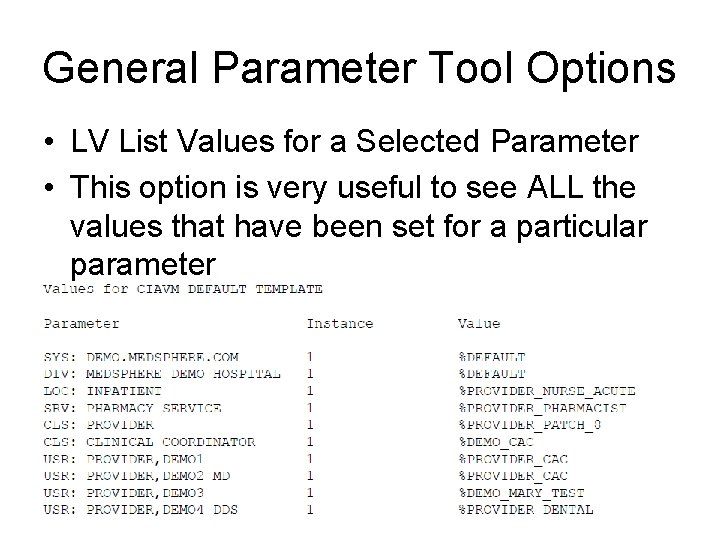Click the %PROVIDER_NURSE_ACUTE value

[546, 391]
